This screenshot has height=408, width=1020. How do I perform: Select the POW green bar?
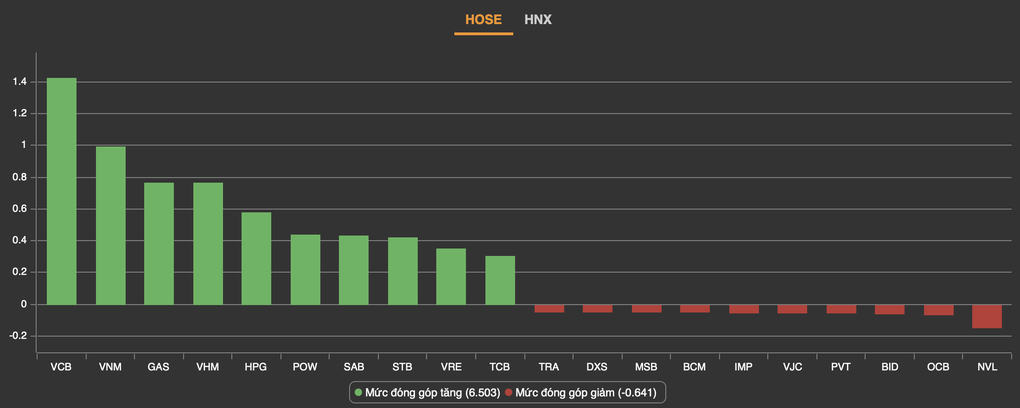tap(305, 269)
